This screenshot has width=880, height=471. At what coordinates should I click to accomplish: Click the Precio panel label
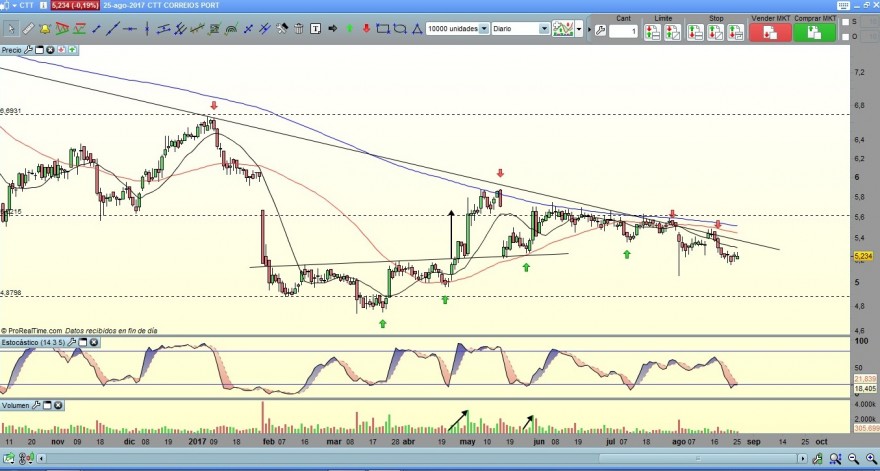pos(11,50)
